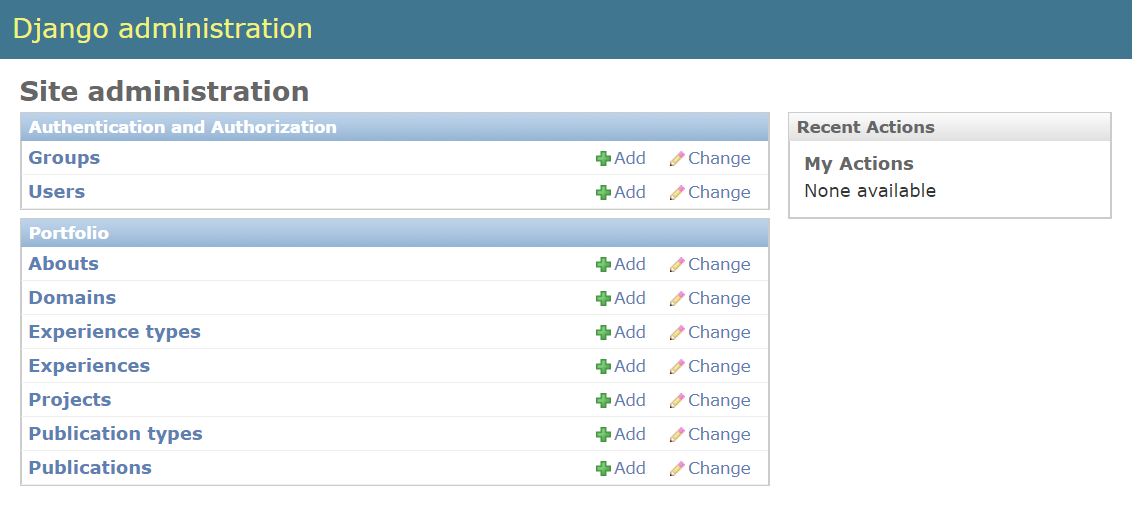This screenshot has width=1132, height=520.
Task: Click the pencil icon in Domains row
Action: [x=677, y=299]
